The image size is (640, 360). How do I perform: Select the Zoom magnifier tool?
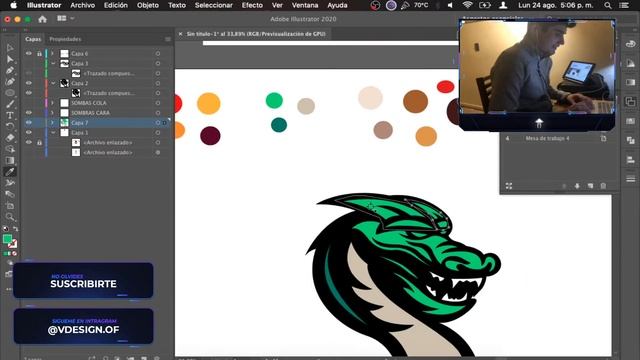pyautogui.click(x=10, y=217)
